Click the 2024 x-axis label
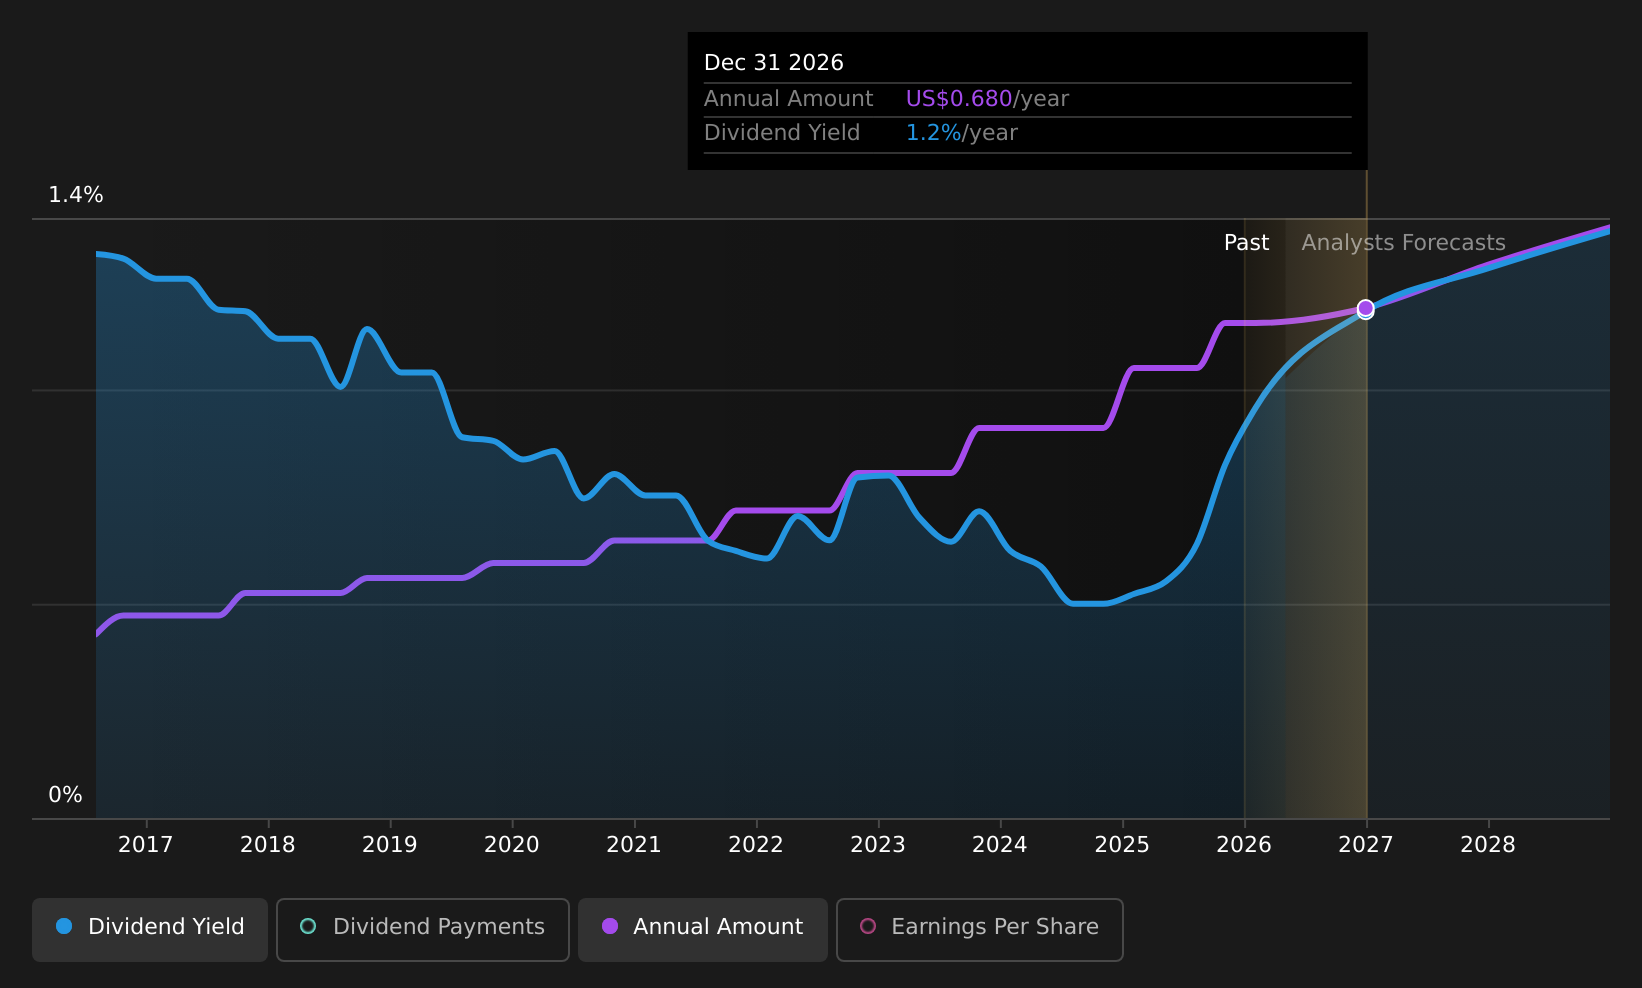This screenshot has width=1642, height=988. click(1000, 845)
